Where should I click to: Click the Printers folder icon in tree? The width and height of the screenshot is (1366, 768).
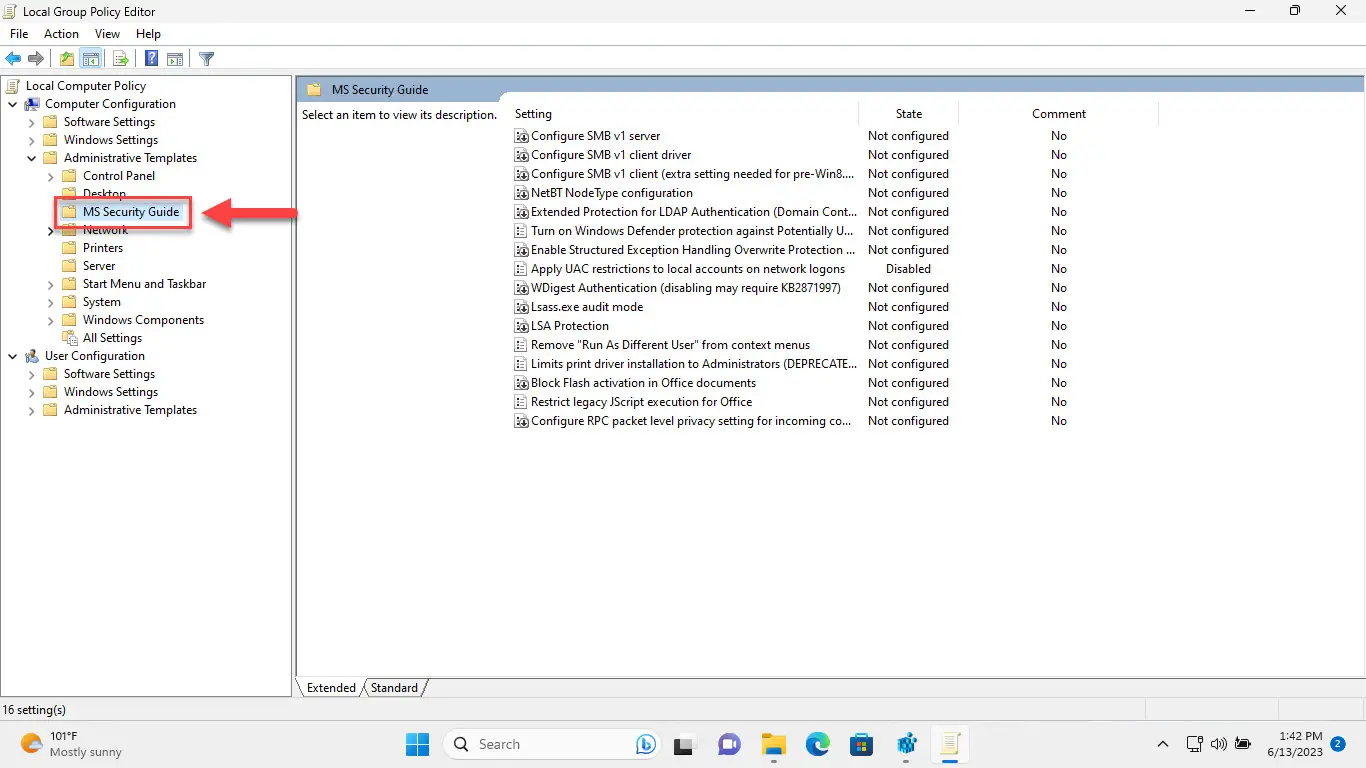[x=69, y=248]
